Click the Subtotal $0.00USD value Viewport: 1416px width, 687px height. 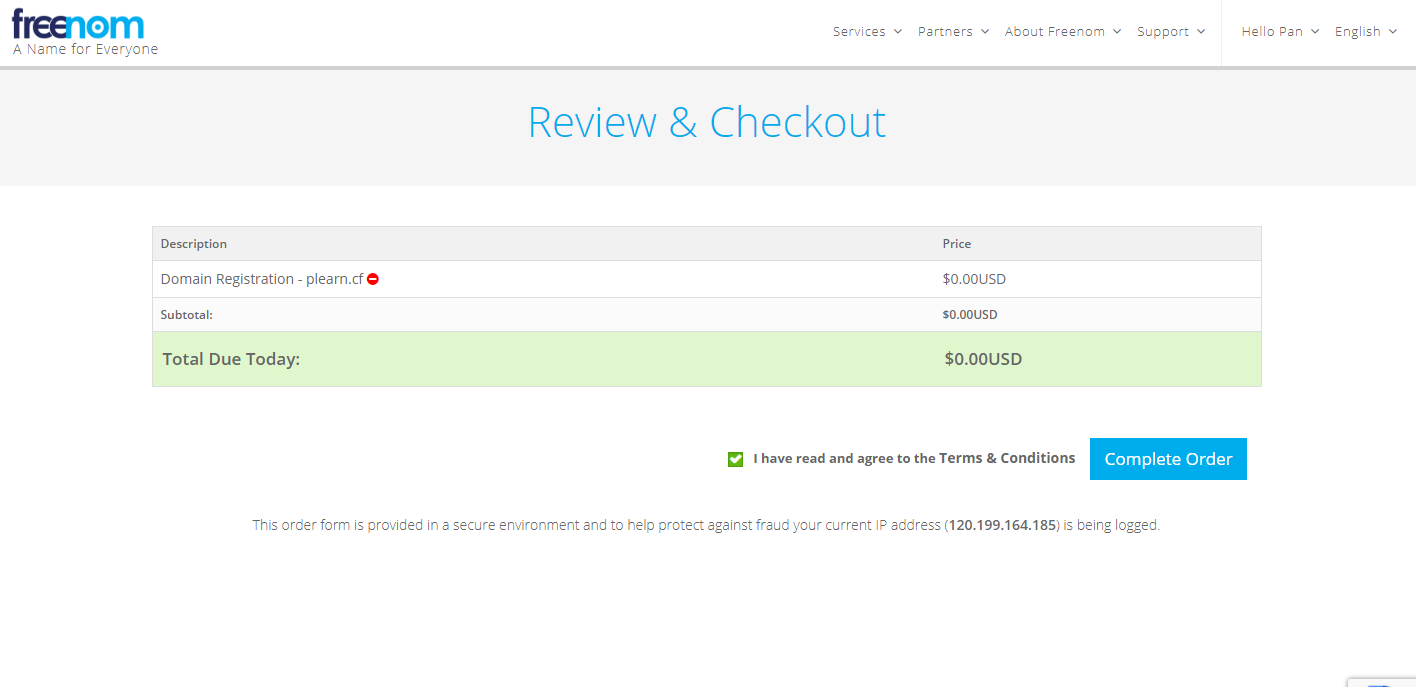click(x=970, y=315)
